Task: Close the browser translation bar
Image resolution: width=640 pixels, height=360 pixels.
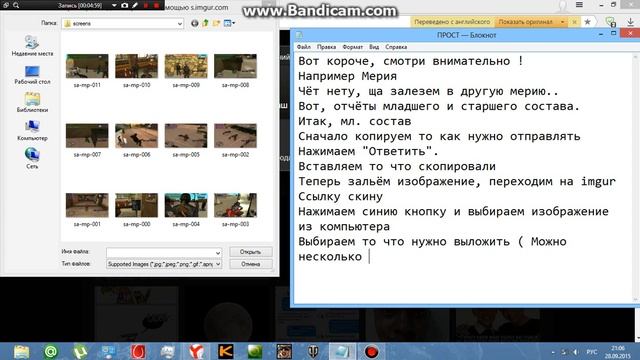Action: tap(574, 22)
